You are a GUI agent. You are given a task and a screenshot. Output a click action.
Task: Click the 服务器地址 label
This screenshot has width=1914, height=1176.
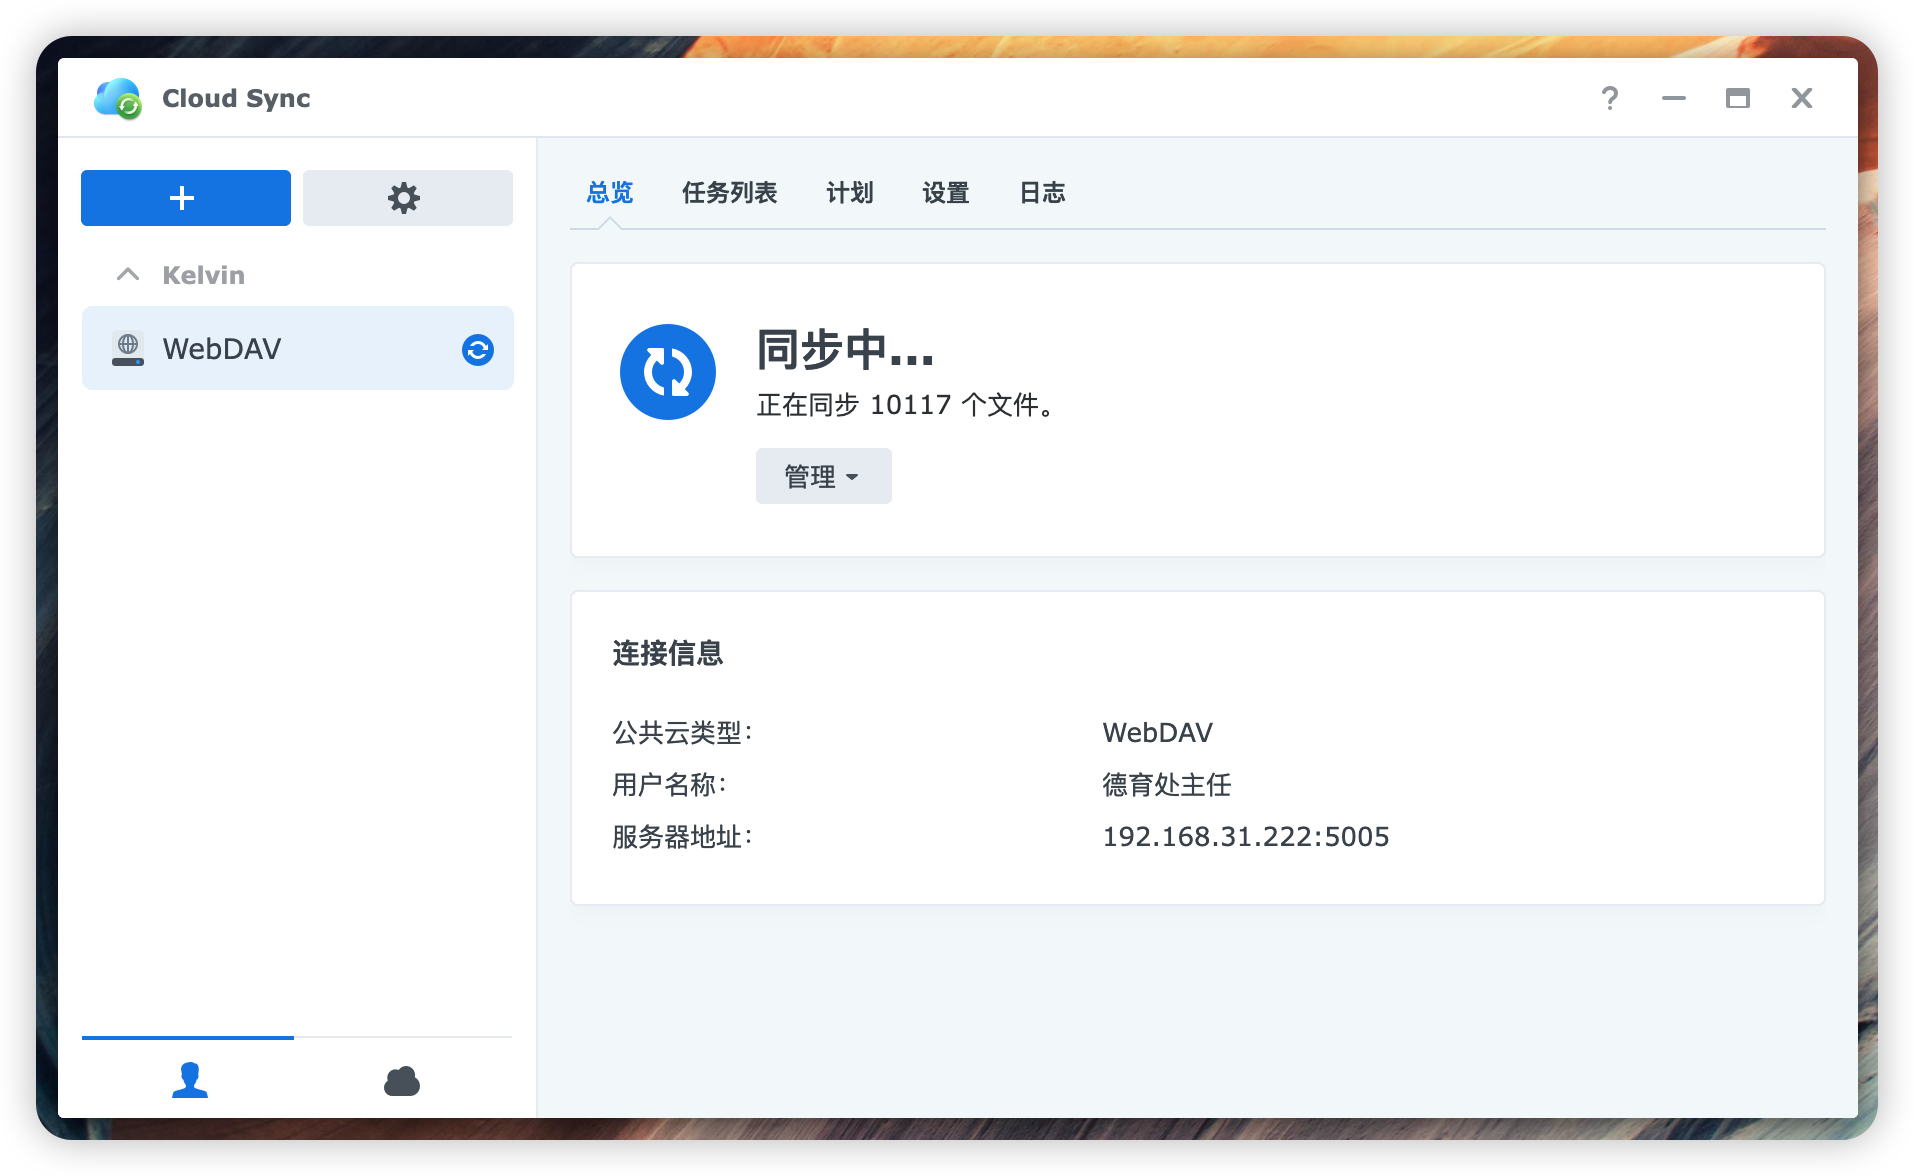[682, 837]
